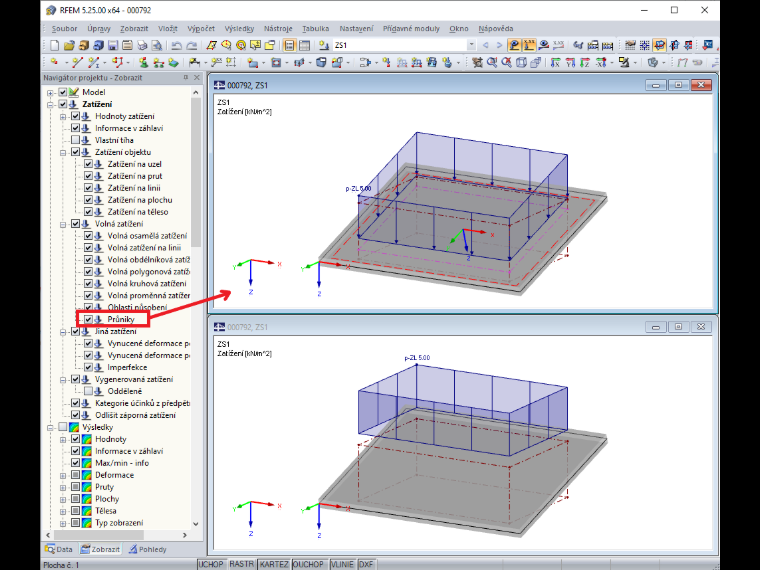760x570 pixels.
Task: Collapse the Zatížení tree node
Action: (50, 104)
